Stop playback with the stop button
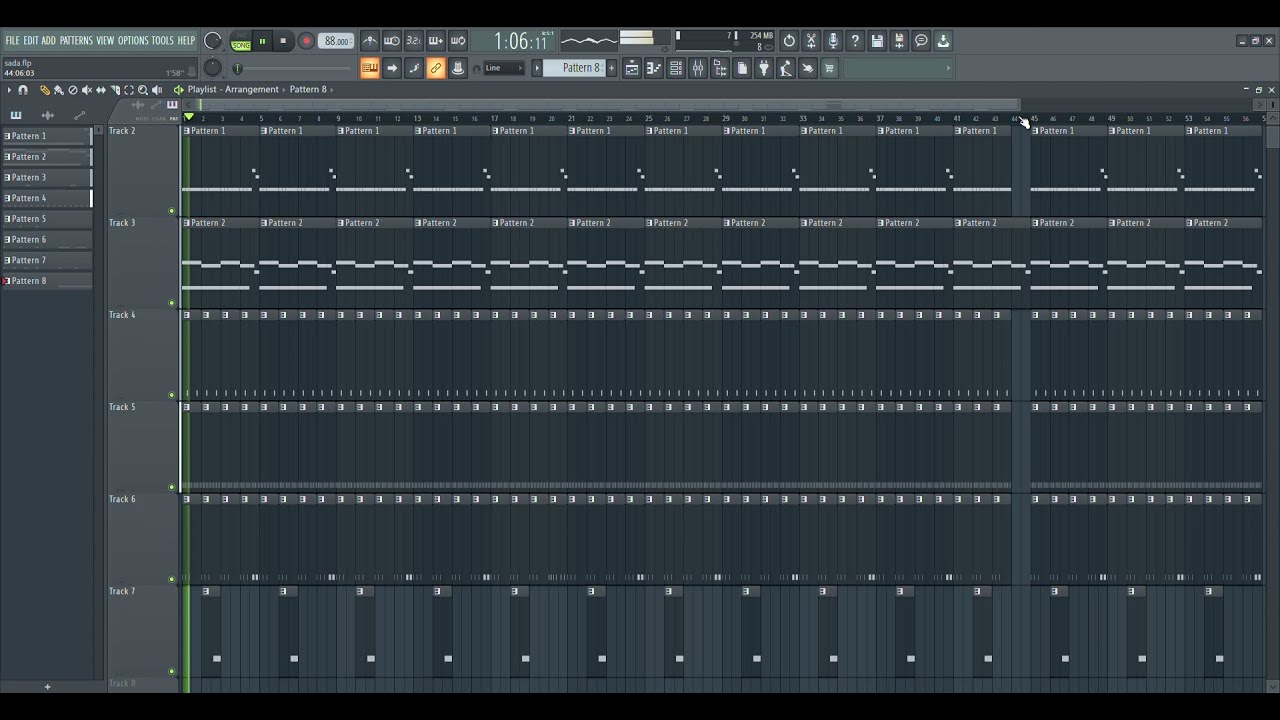 (283, 42)
